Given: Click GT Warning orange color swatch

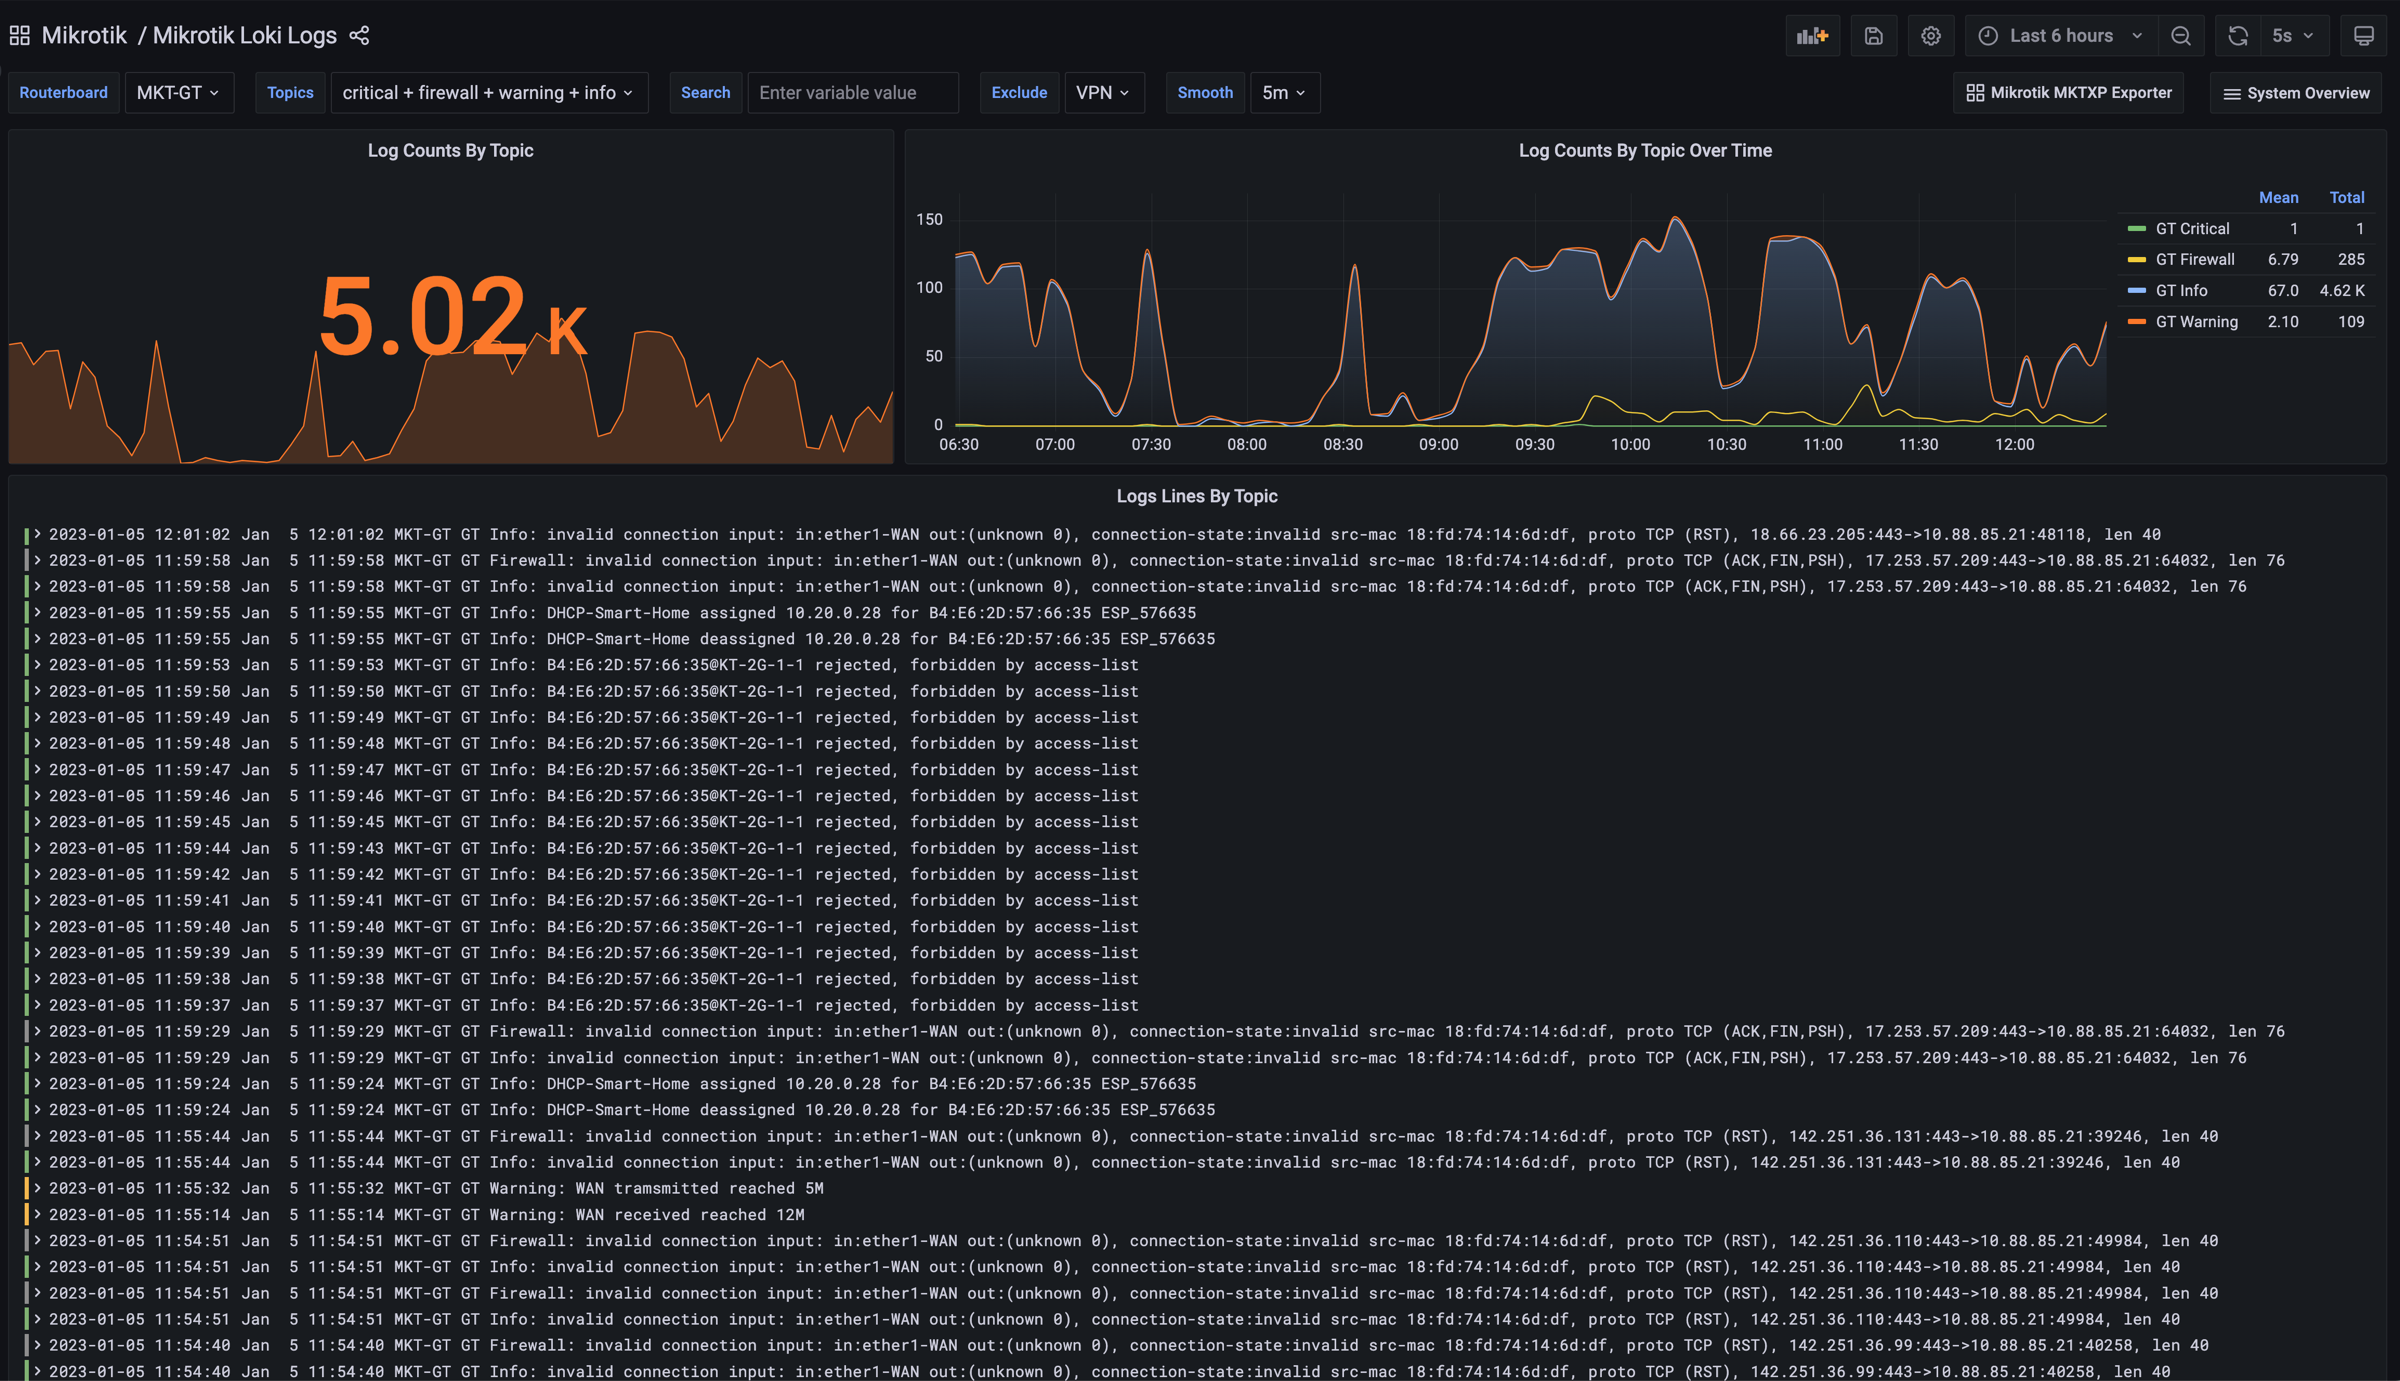Looking at the screenshot, I should pyautogui.click(x=2137, y=322).
